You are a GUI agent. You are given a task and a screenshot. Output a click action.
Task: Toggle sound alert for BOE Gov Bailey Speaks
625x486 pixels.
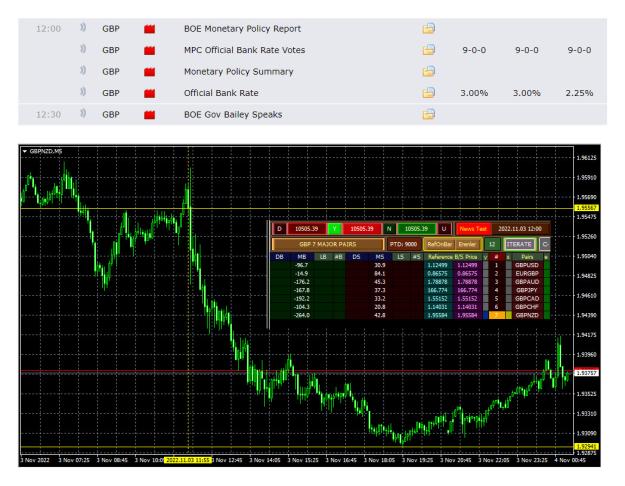[83, 113]
